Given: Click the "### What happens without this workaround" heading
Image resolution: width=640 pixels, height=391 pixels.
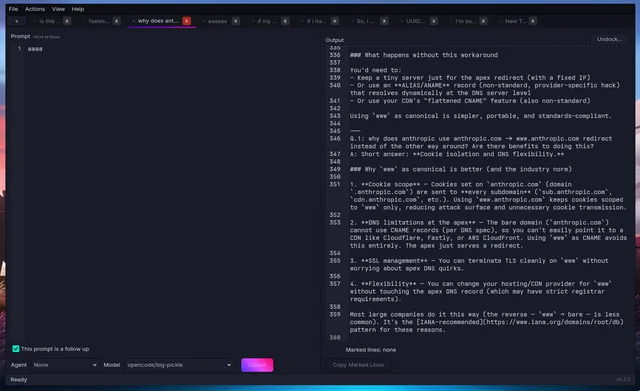Looking at the screenshot, I should pyautogui.click(x=424, y=55).
